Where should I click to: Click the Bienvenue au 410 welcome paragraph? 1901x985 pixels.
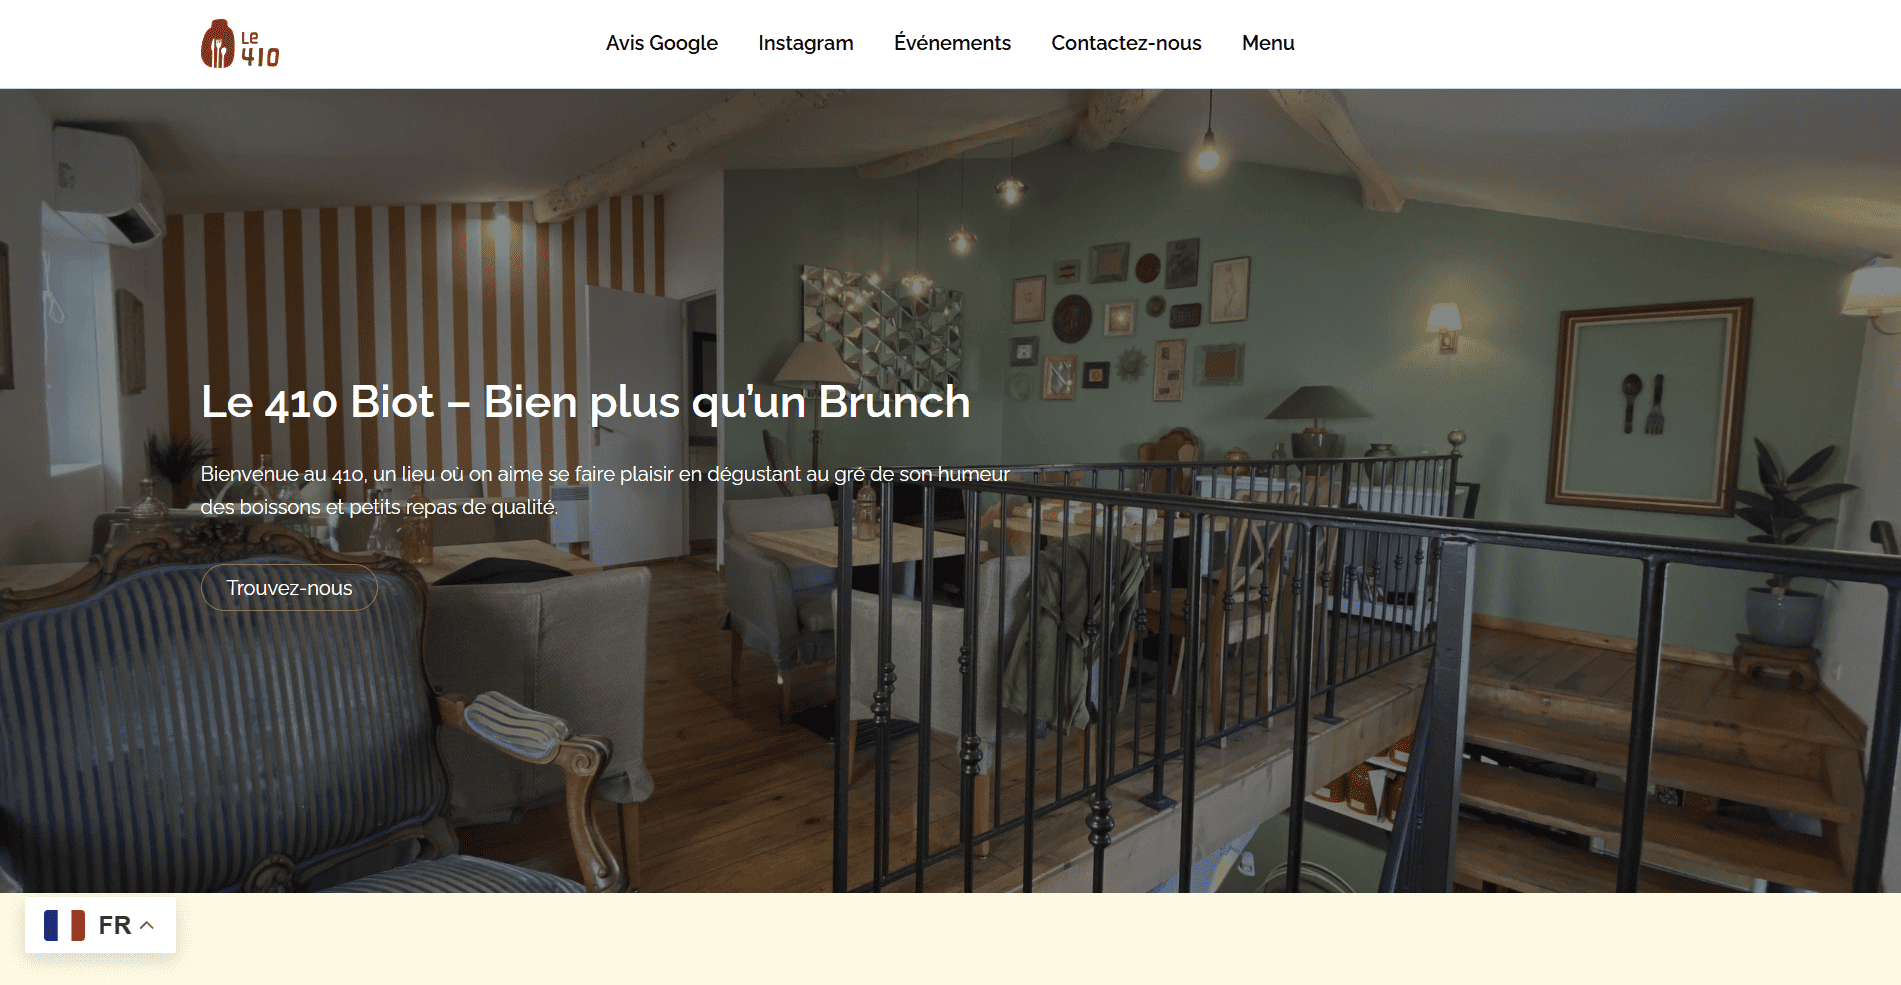(x=605, y=490)
